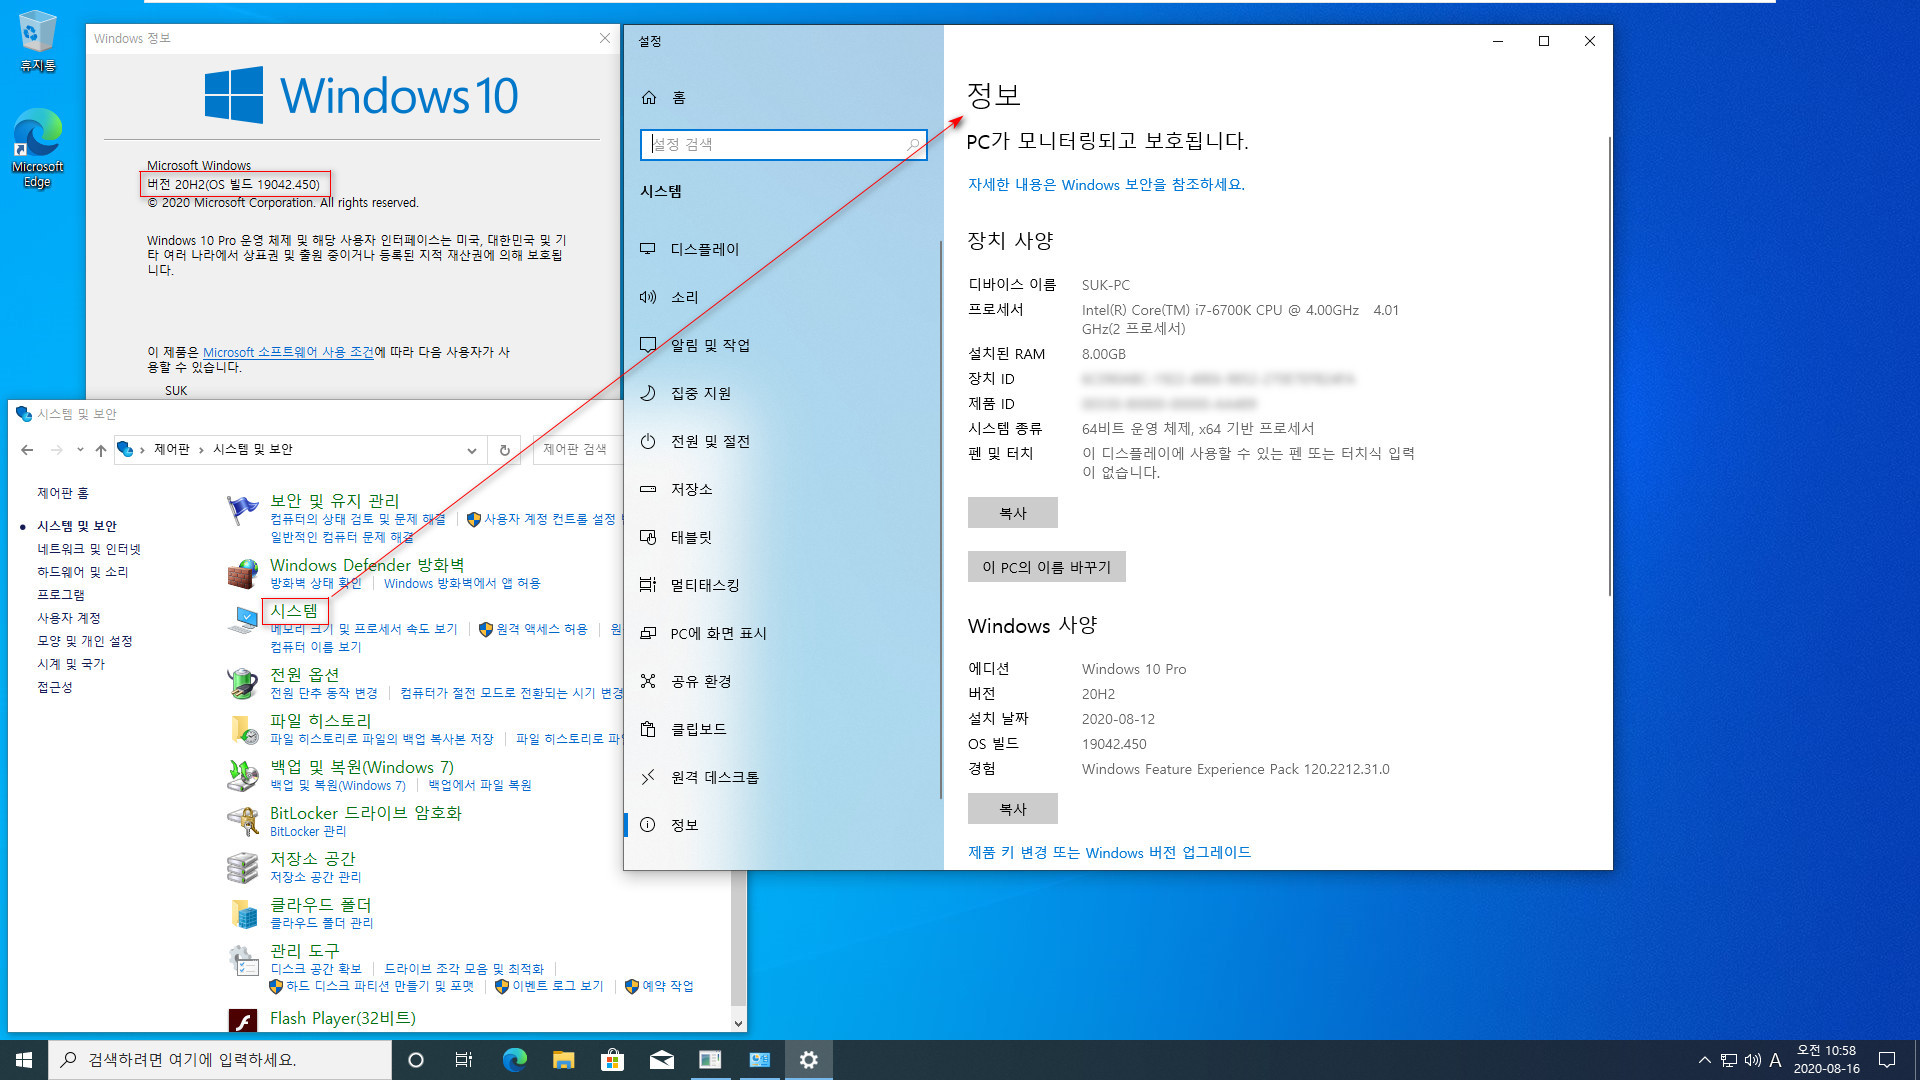
Task: Click Up arrow in Control Panel navigation
Action: point(101,450)
